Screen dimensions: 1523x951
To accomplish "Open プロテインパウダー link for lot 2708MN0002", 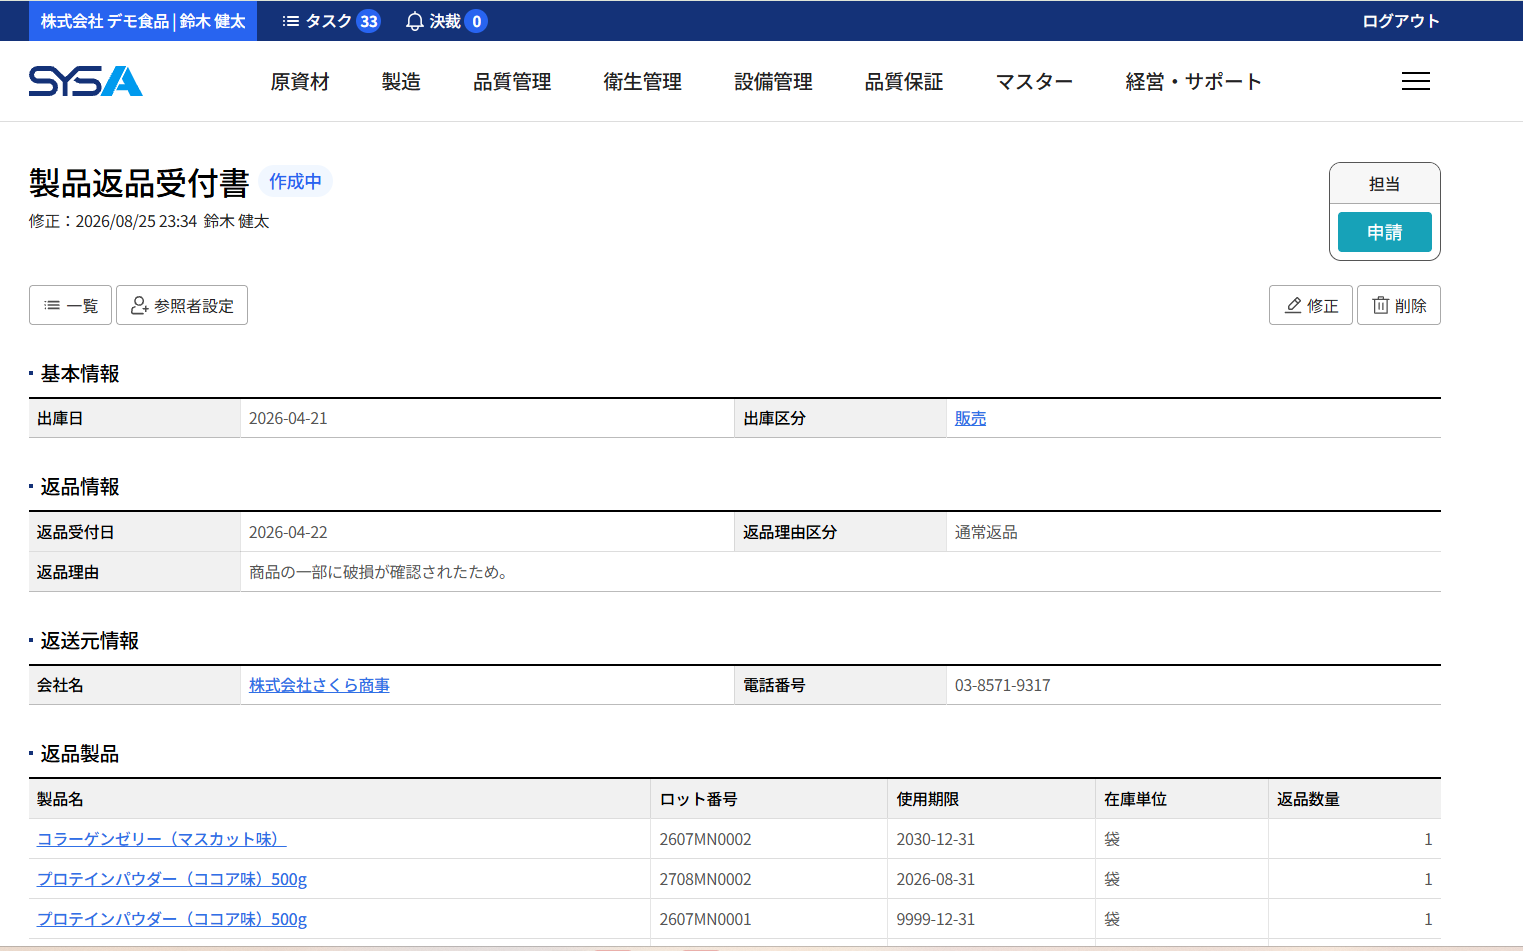I will point(172,879).
